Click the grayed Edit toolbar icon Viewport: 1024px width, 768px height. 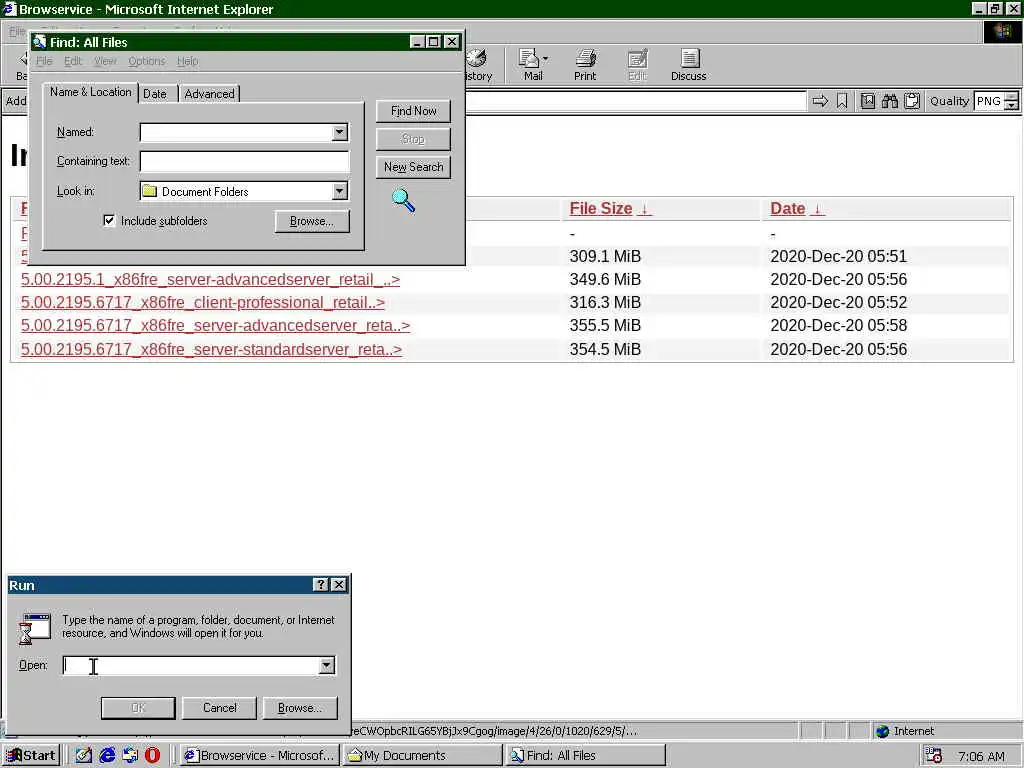pos(637,64)
